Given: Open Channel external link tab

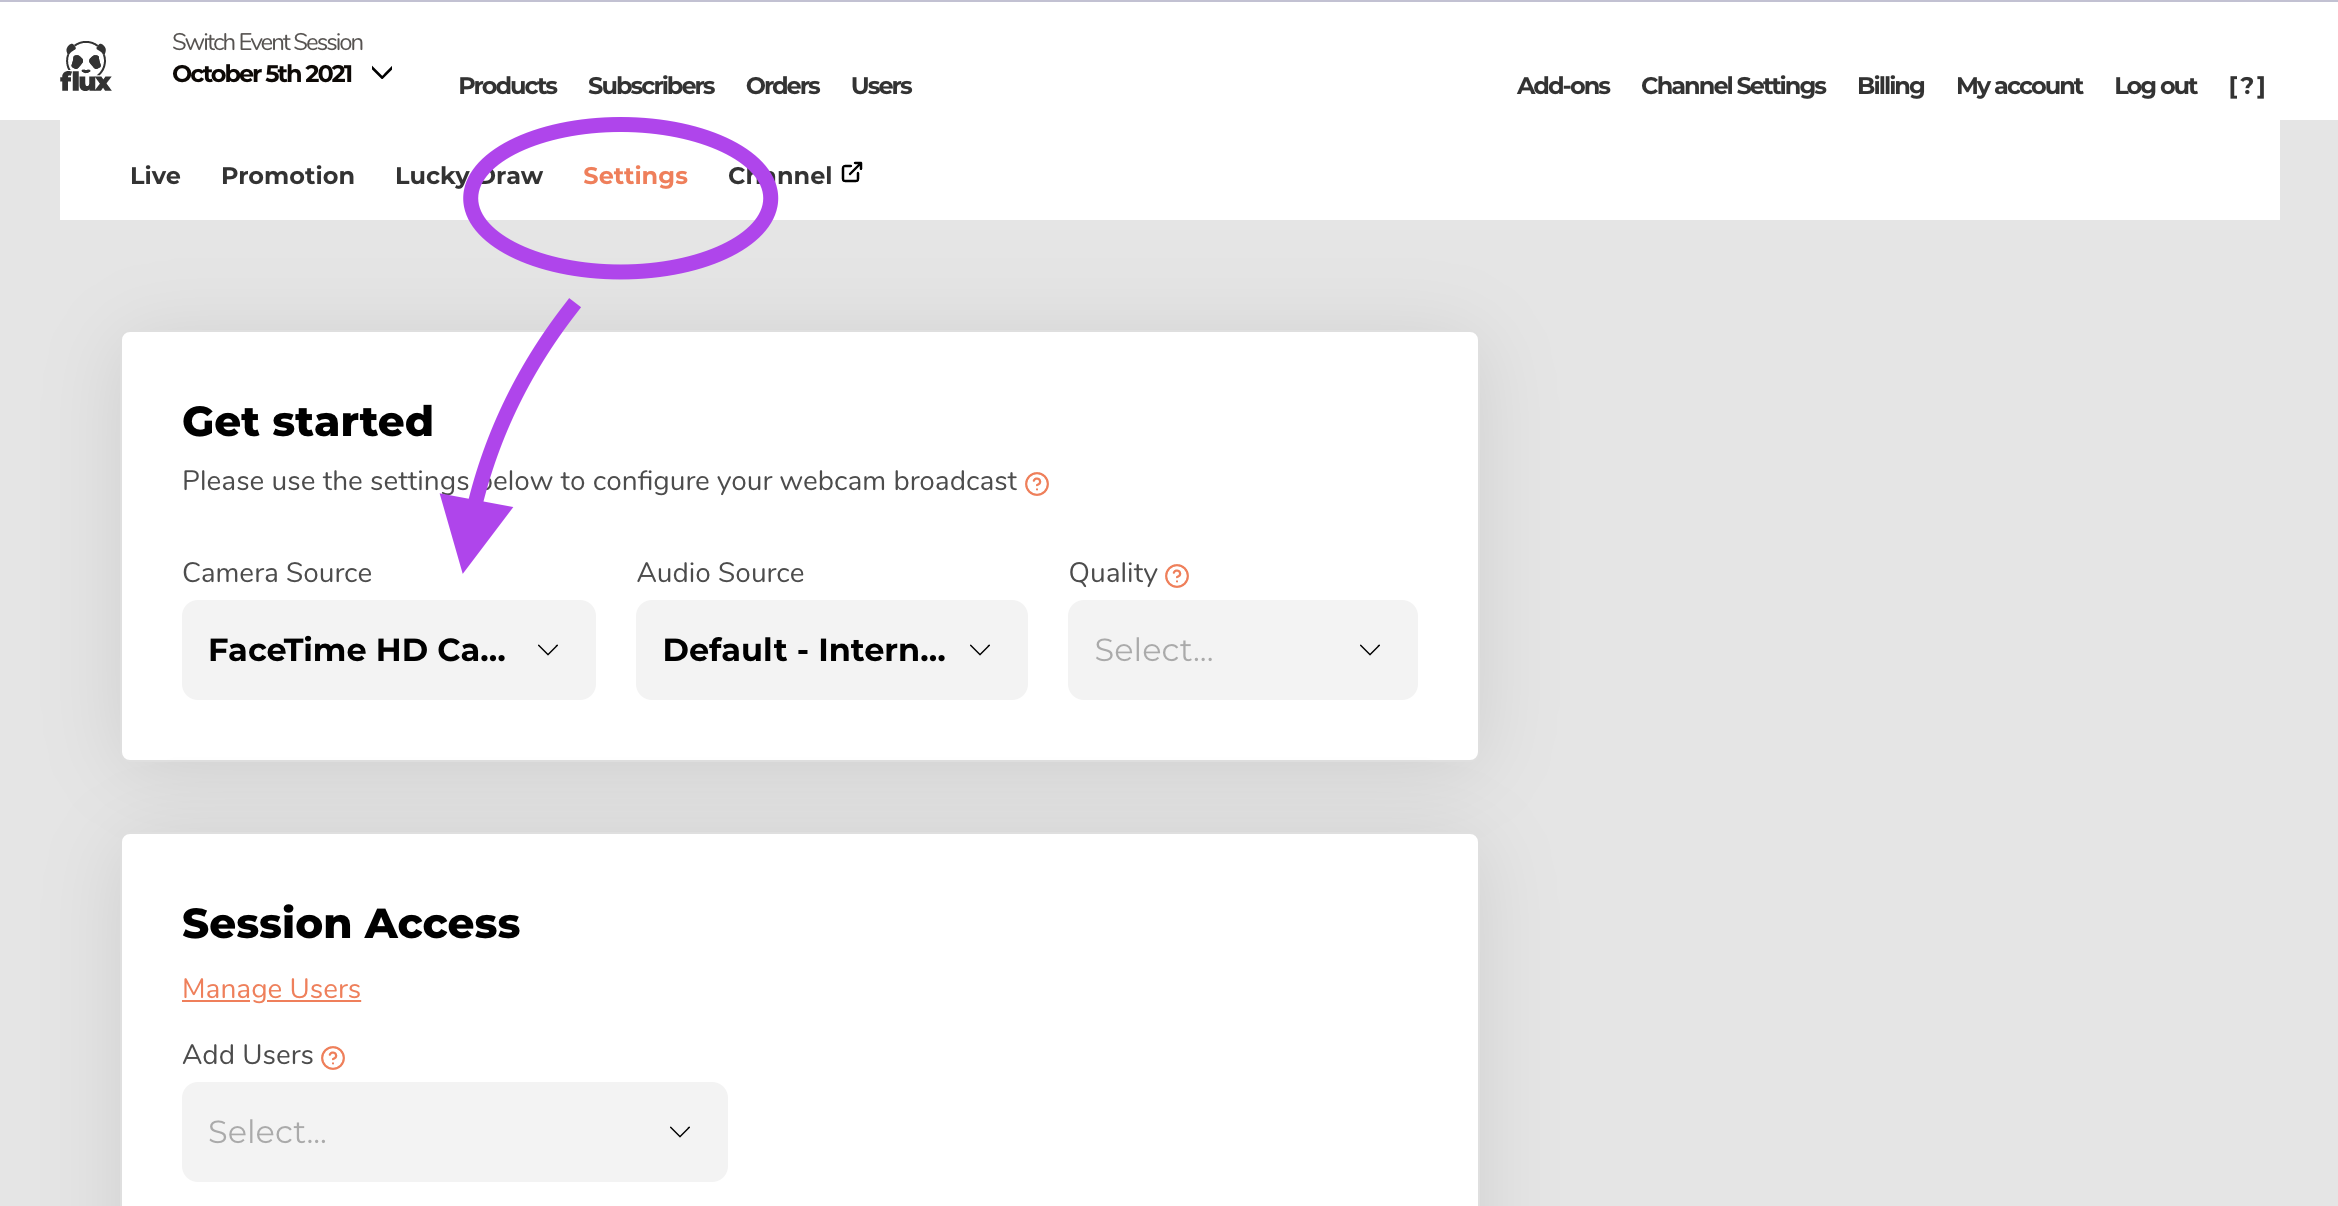Looking at the screenshot, I should click(794, 175).
